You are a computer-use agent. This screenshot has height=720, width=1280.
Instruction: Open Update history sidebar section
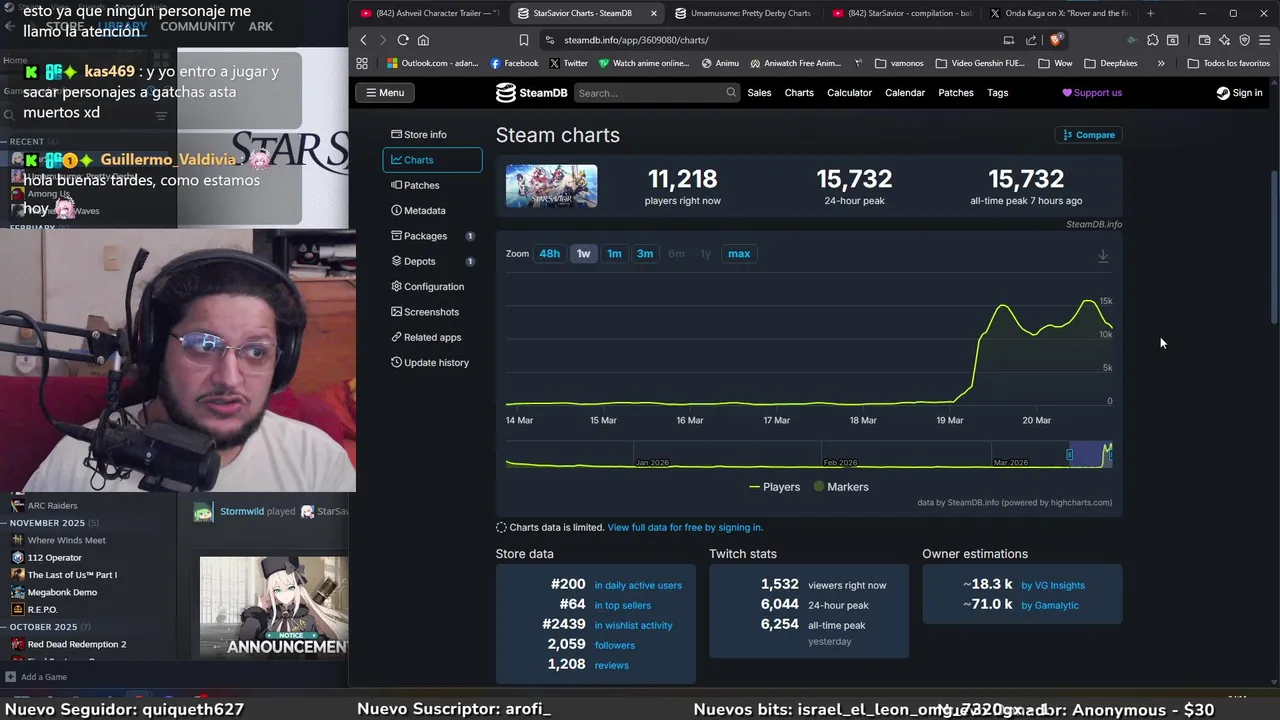430,363
